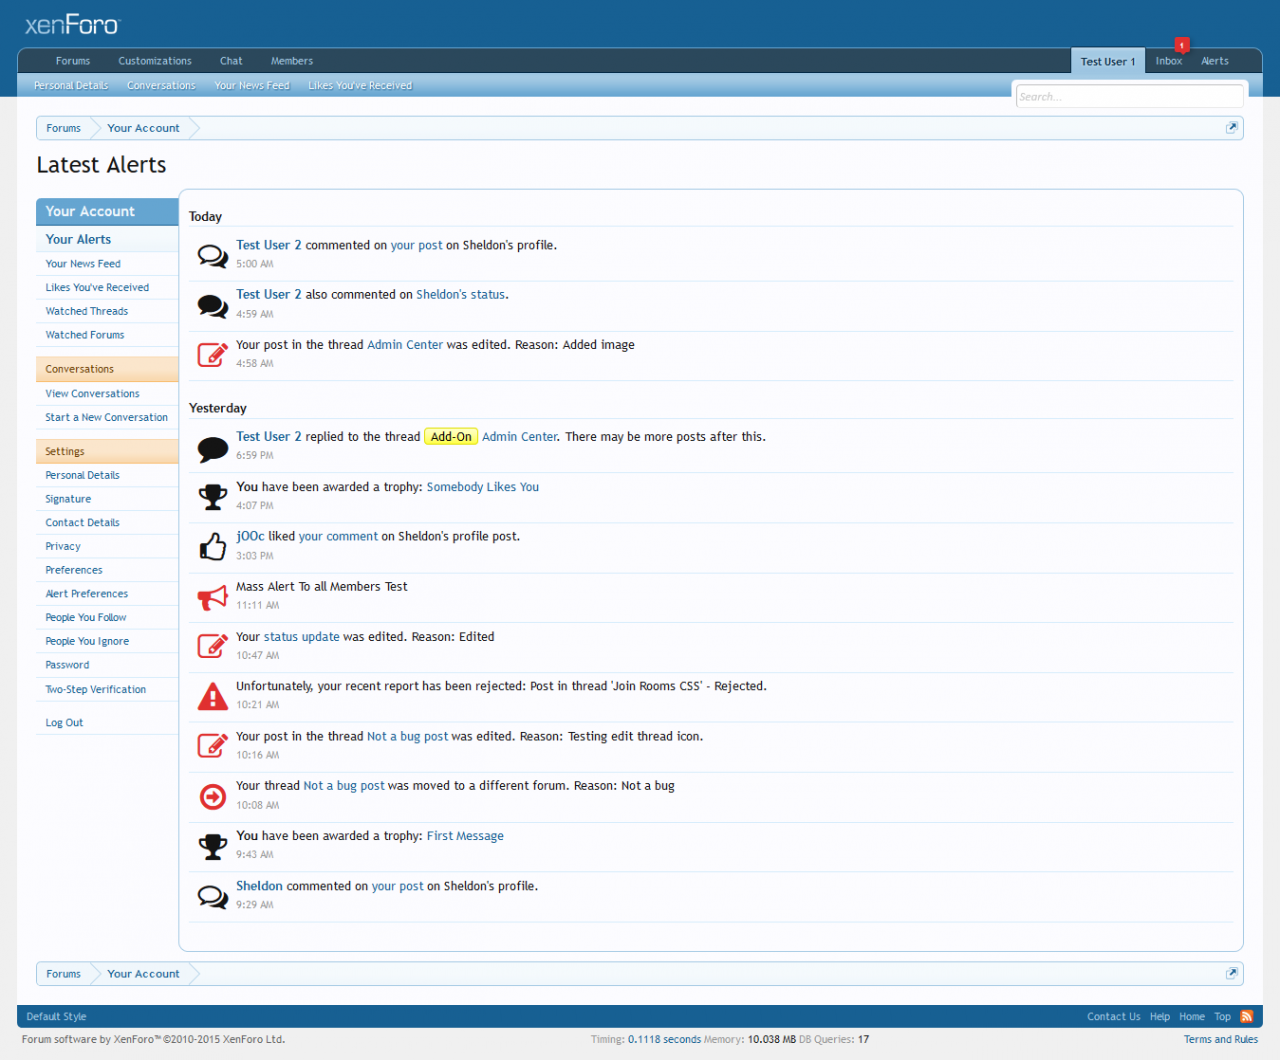Viewport: 1280px width, 1060px height.
Task: Open Privacy settings
Action: click(x=107, y=546)
